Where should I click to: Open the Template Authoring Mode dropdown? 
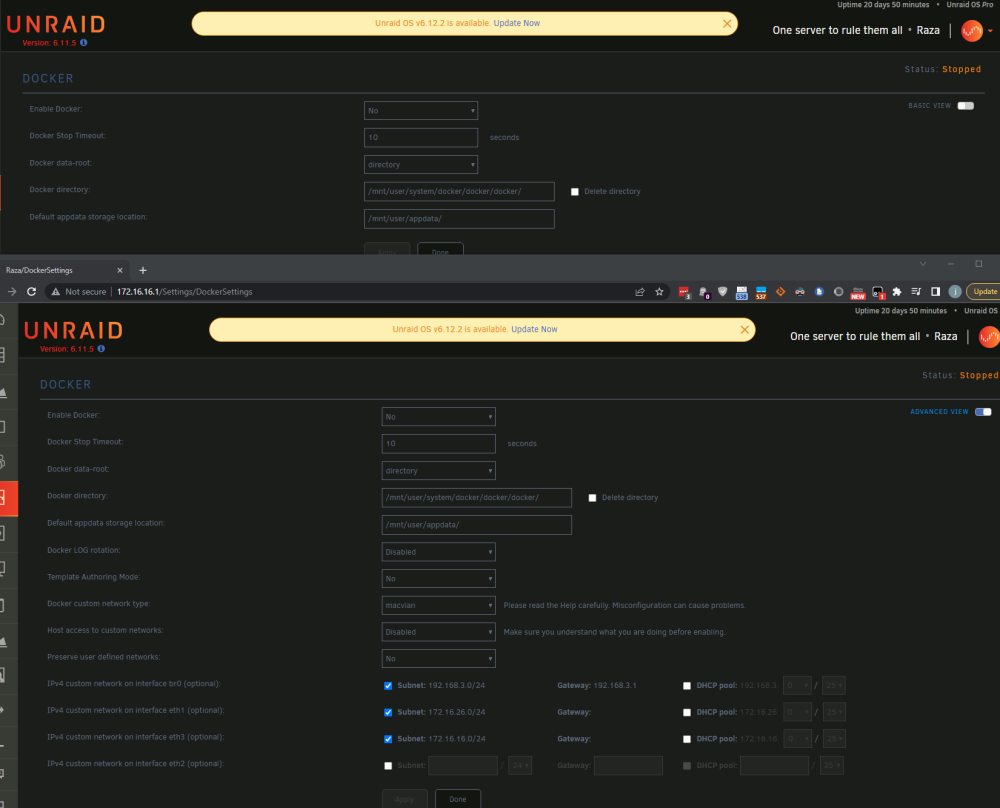(x=439, y=578)
